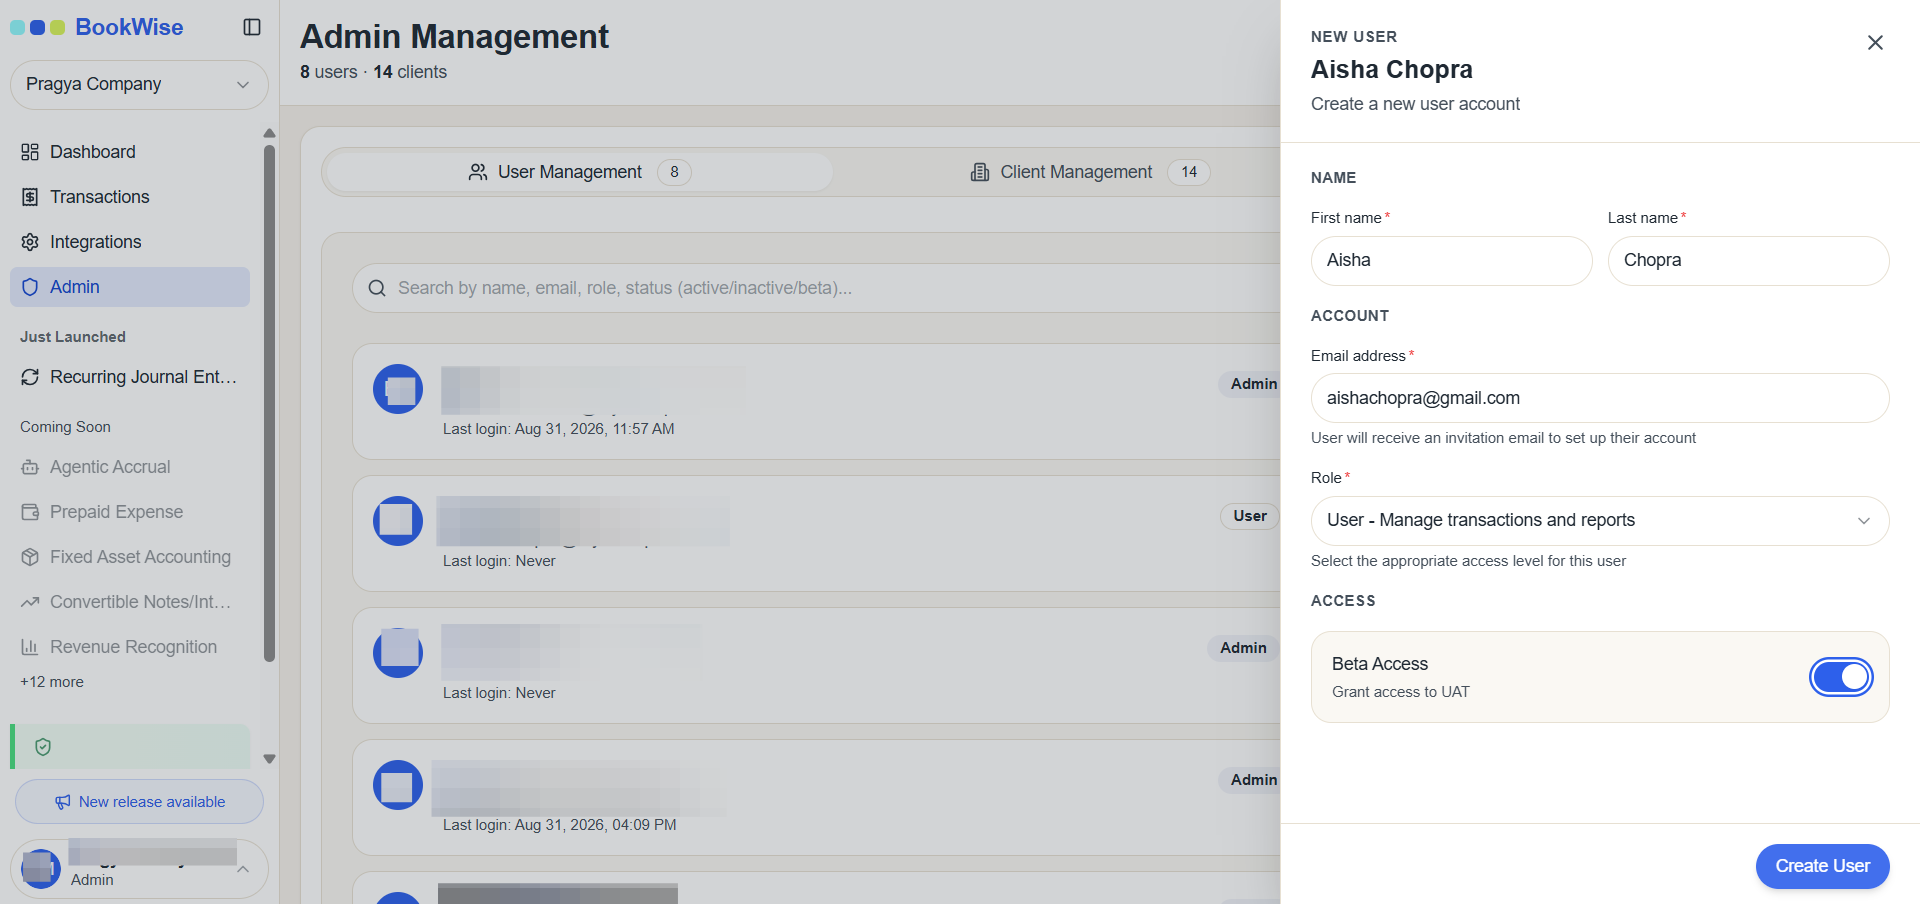This screenshot has width=1920, height=904.
Task: Open the Dashboard icon in sidebar
Action: (30, 152)
